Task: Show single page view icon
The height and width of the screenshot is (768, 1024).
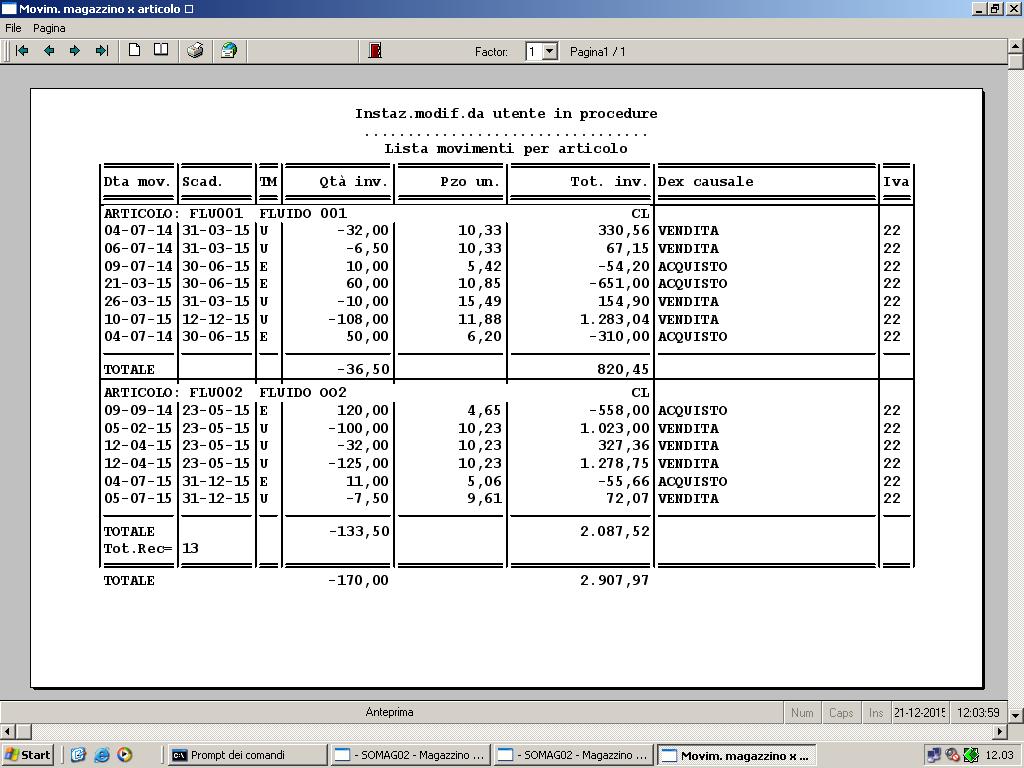Action: pos(135,50)
